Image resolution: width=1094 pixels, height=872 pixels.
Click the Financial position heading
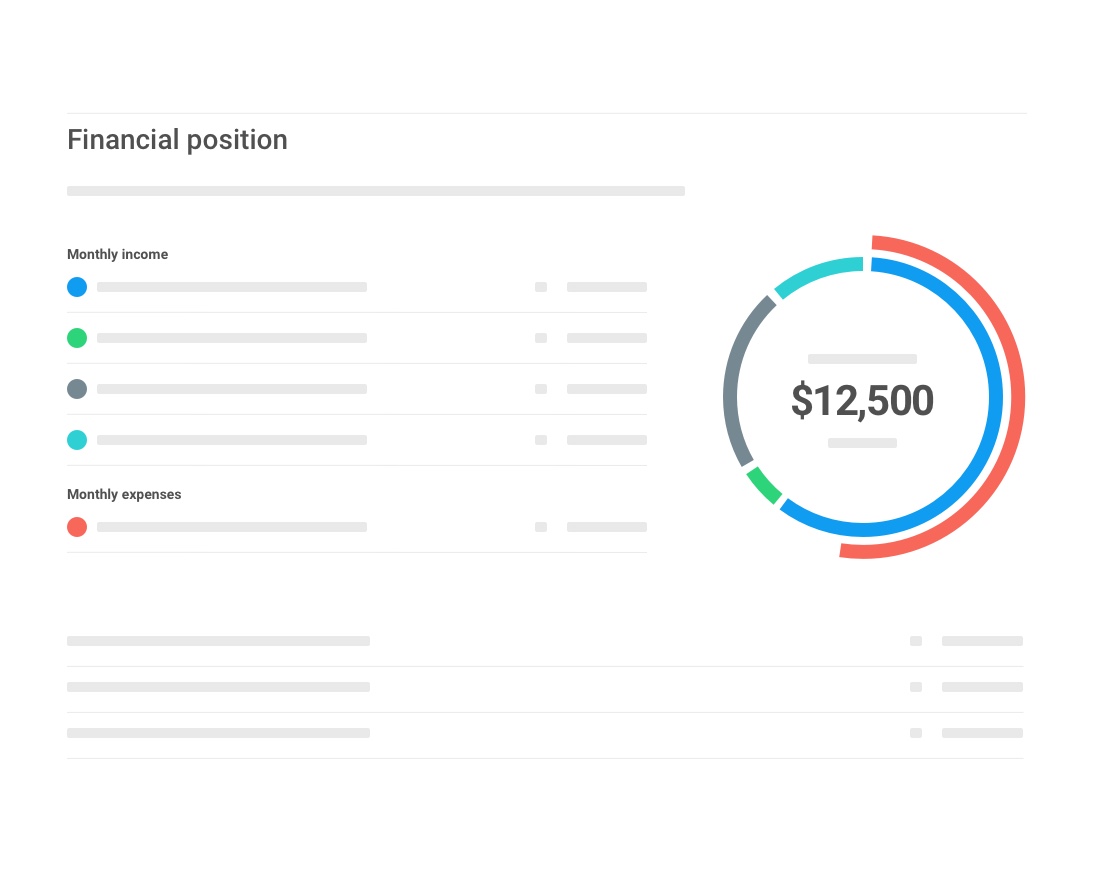coord(177,140)
